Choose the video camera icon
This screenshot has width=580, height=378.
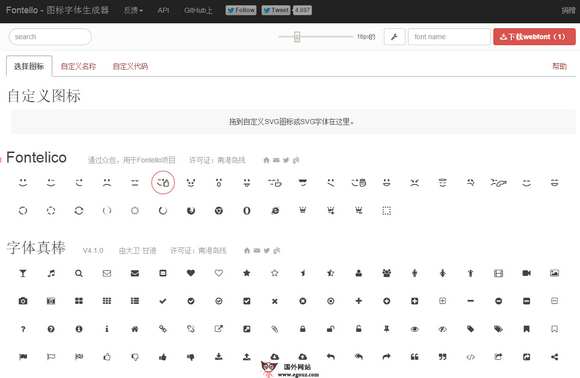coord(526,273)
